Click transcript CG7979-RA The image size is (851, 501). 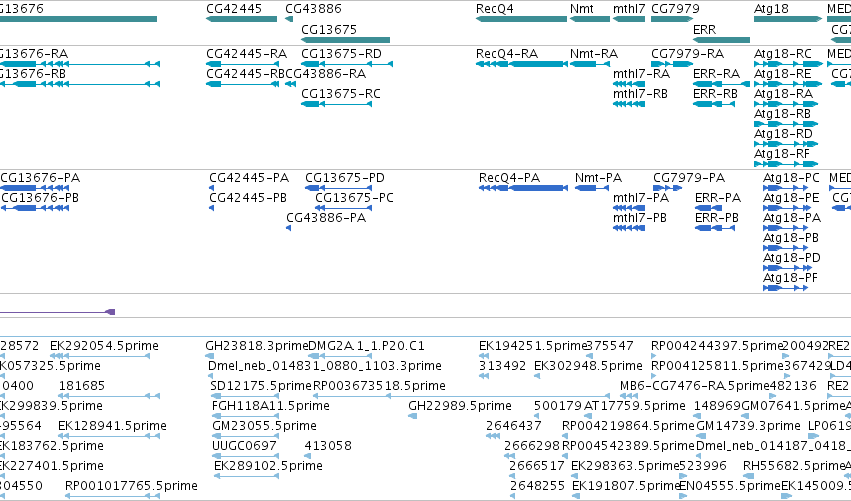click(672, 64)
